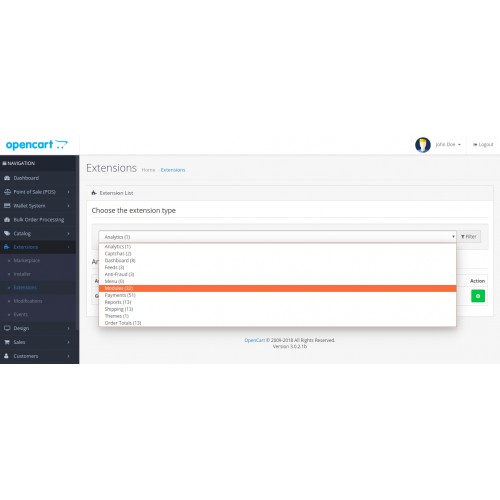Click the Wallet System card icon

(7, 206)
